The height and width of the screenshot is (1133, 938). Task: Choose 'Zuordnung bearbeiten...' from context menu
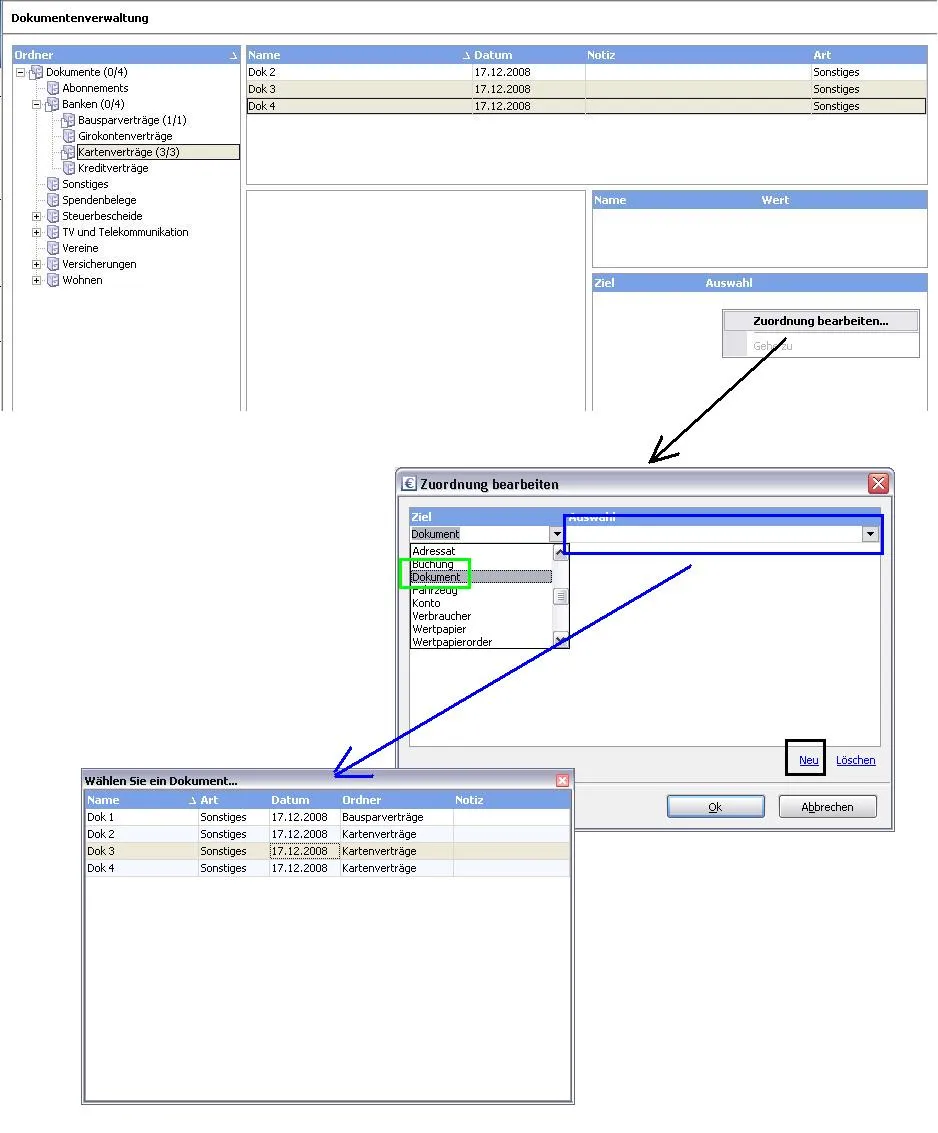[x=820, y=321]
